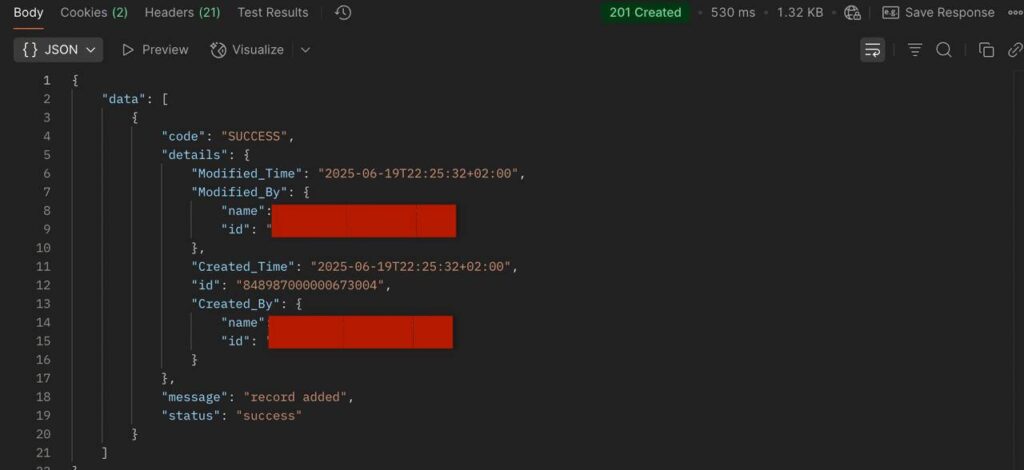The width and height of the screenshot is (1024, 470).
Task: Click the 530 ms response time
Action: pyautogui.click(x=733, y=12)
